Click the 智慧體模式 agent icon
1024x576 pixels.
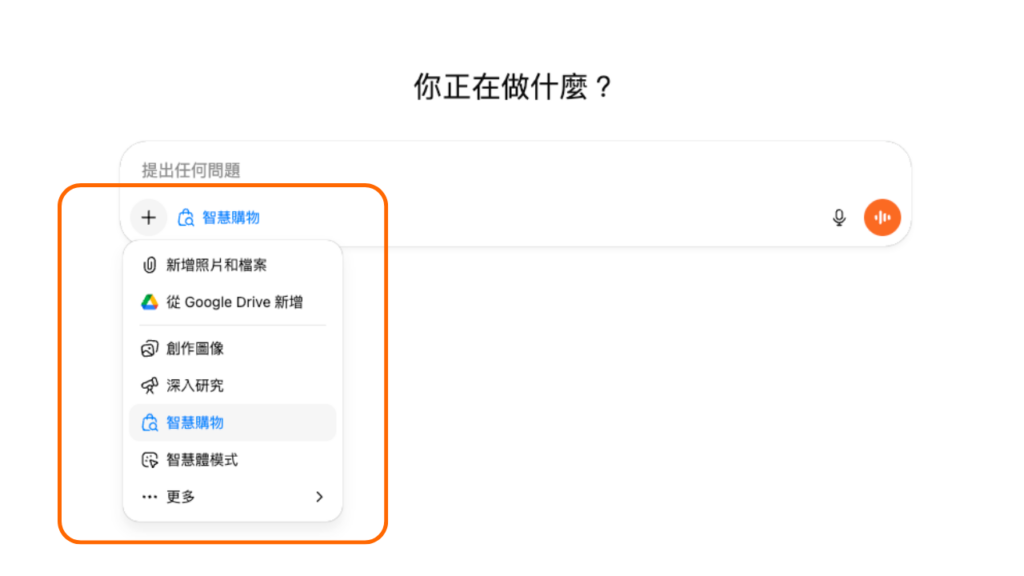149,460
